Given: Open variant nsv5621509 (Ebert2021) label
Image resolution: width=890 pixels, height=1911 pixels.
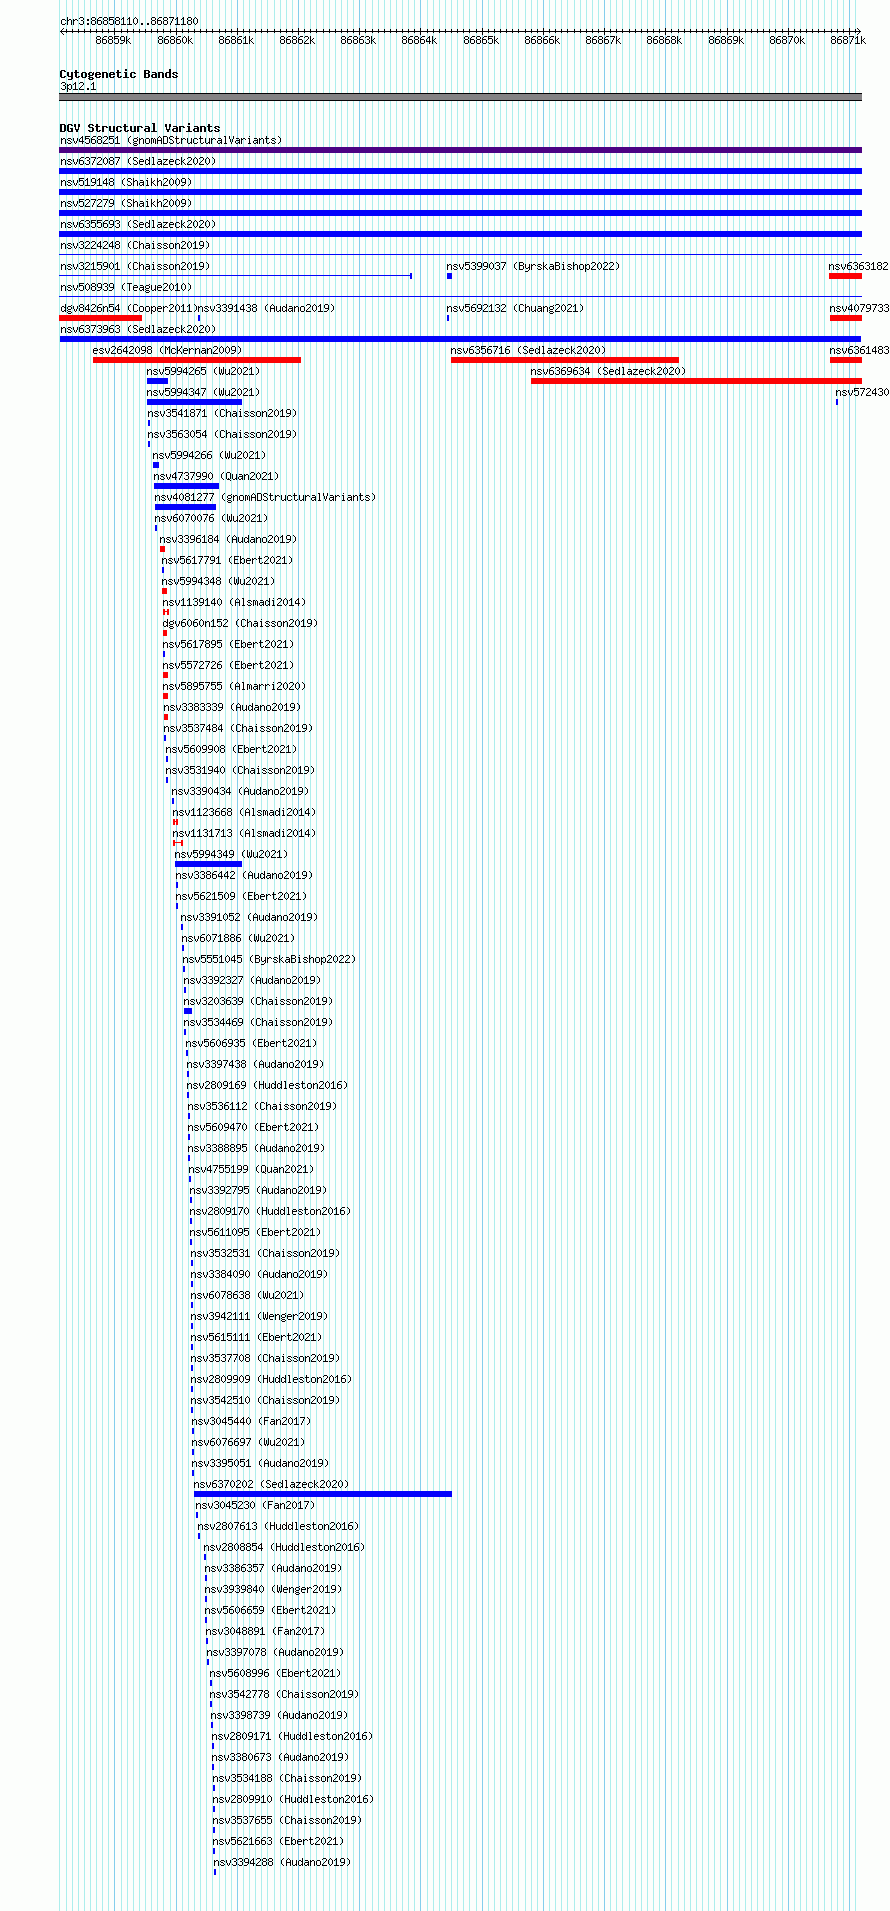Looking at the screenshot, I should click(x=242, y=896).
